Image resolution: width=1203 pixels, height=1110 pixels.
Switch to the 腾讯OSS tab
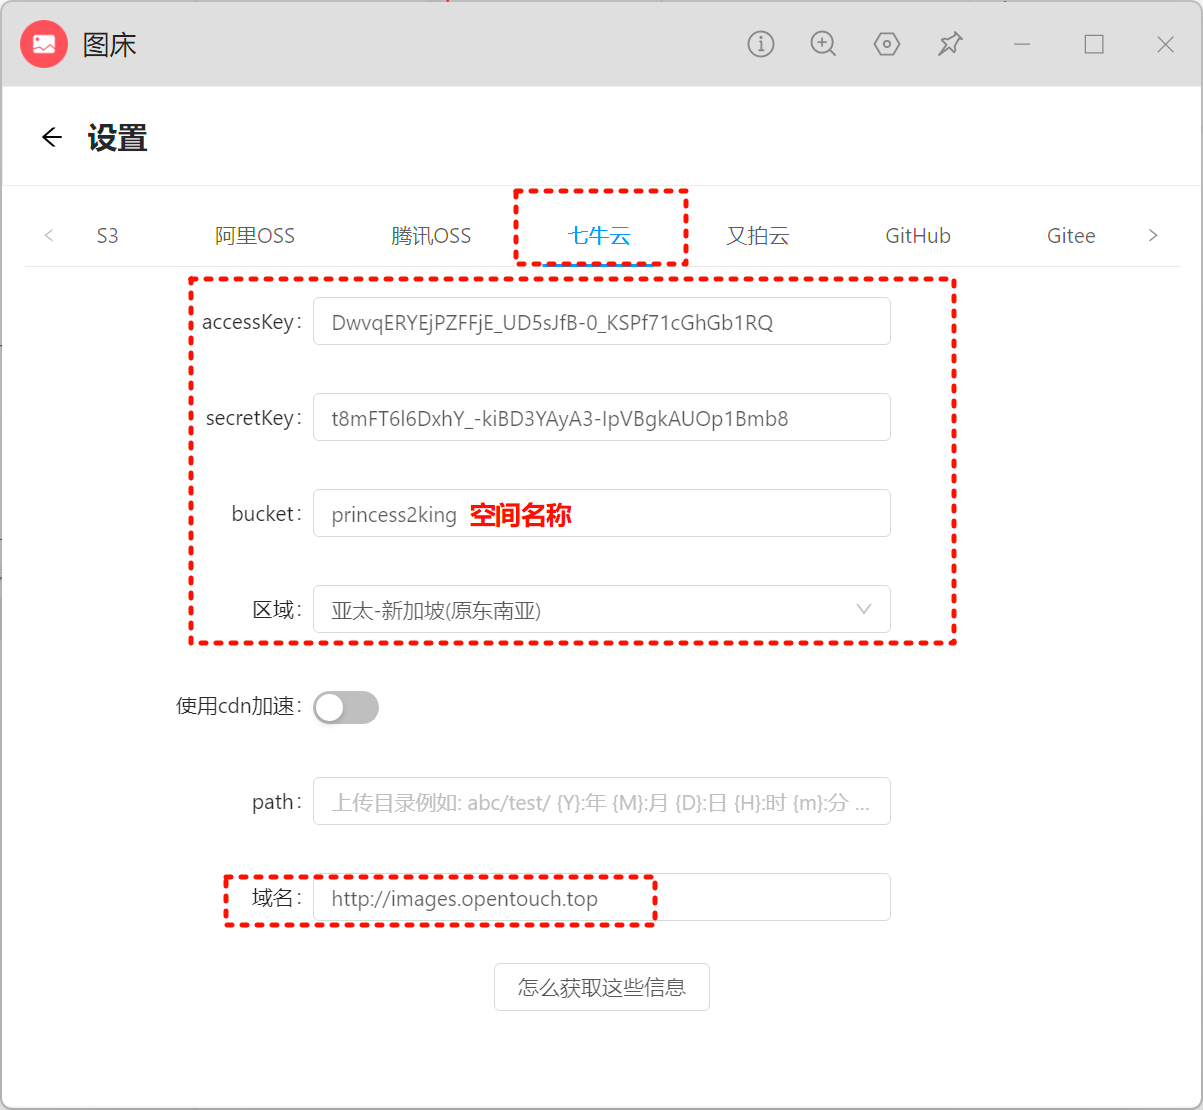coord(431,236)
